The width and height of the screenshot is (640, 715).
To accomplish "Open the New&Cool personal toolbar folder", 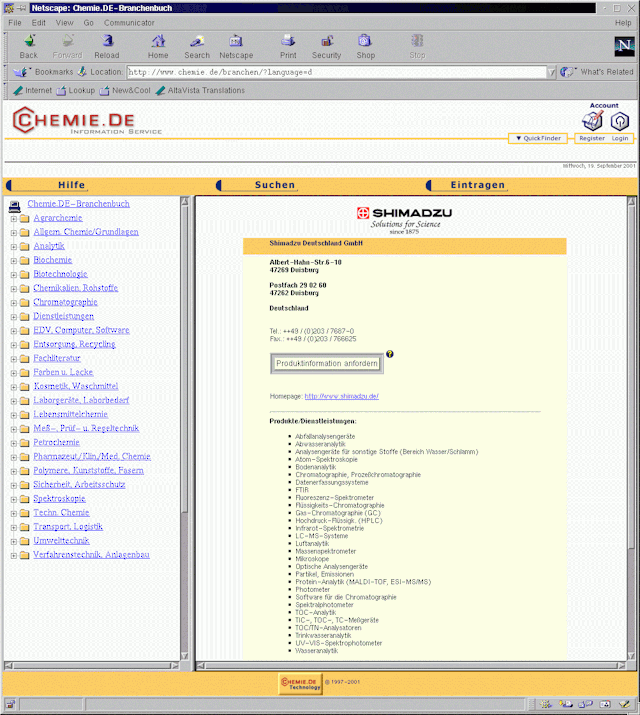I will 125,90.
